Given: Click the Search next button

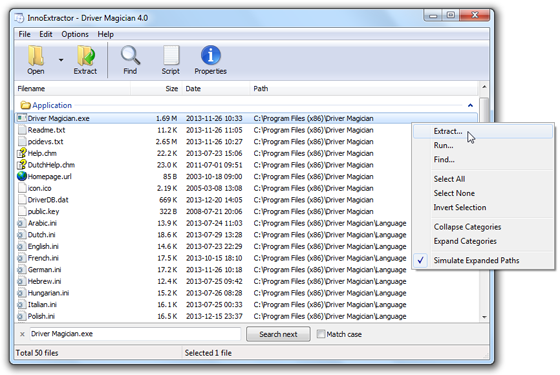Looking at the screenshot, I should (278, 334).
